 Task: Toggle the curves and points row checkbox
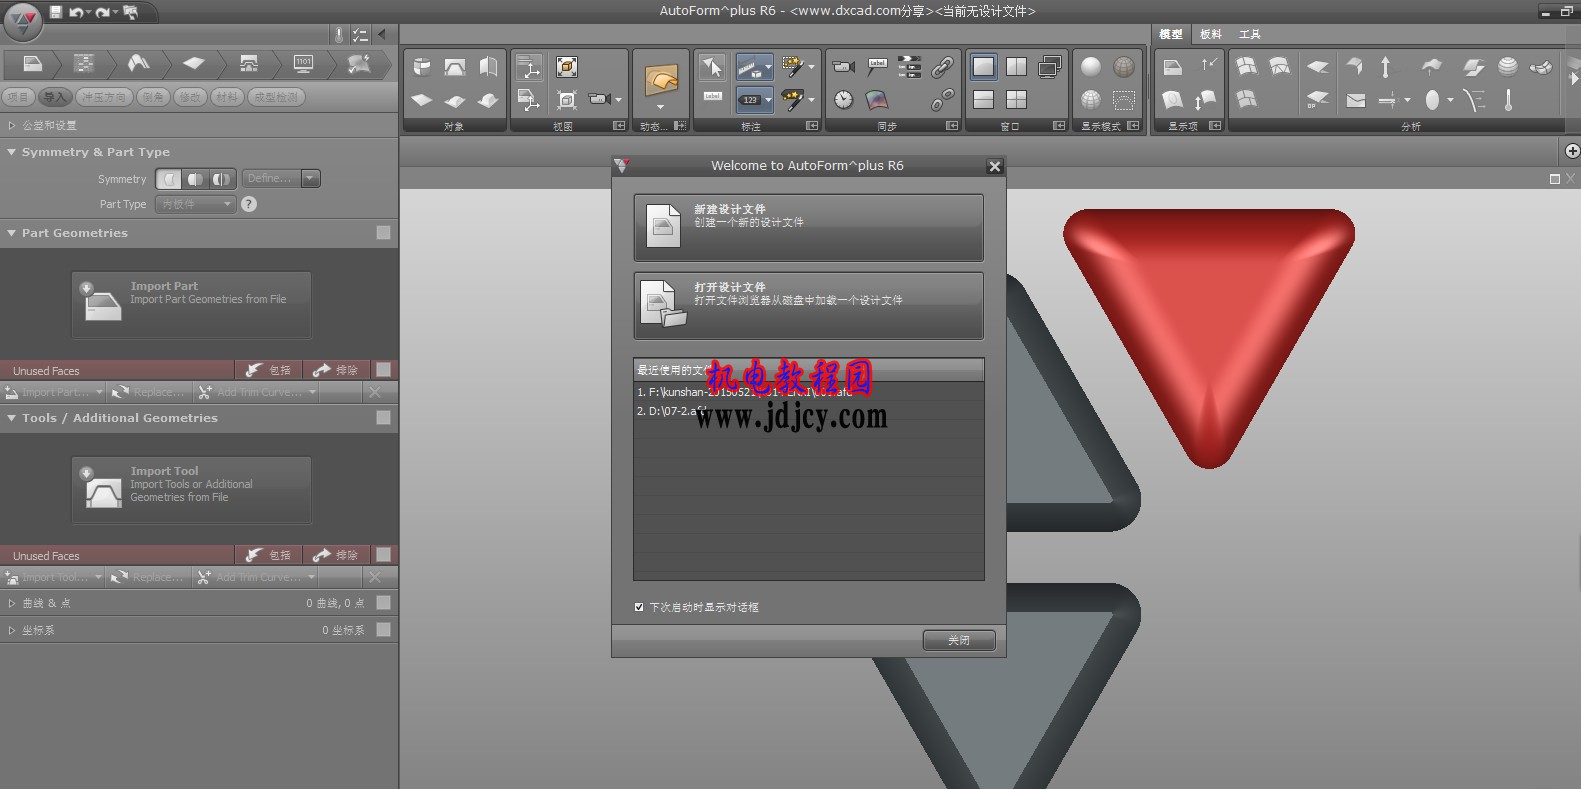point(383,602)
